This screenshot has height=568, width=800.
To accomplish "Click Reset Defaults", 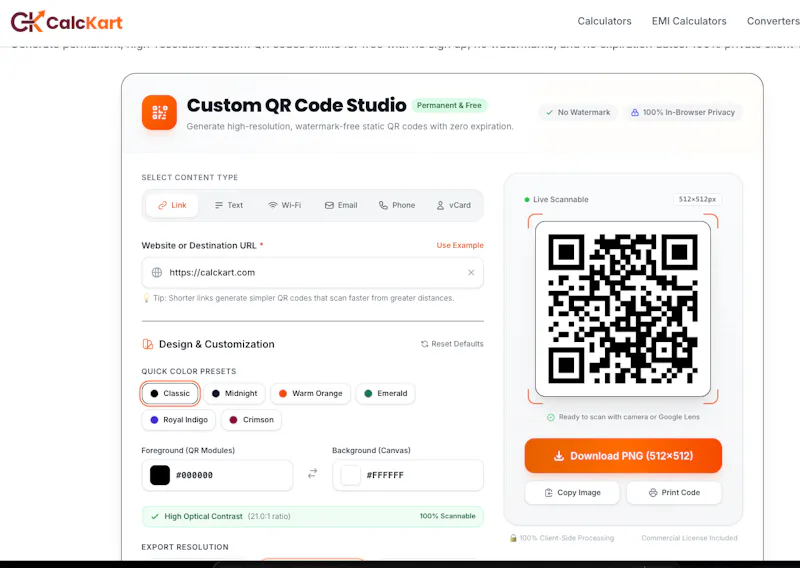I will click(x=452, y=344).
